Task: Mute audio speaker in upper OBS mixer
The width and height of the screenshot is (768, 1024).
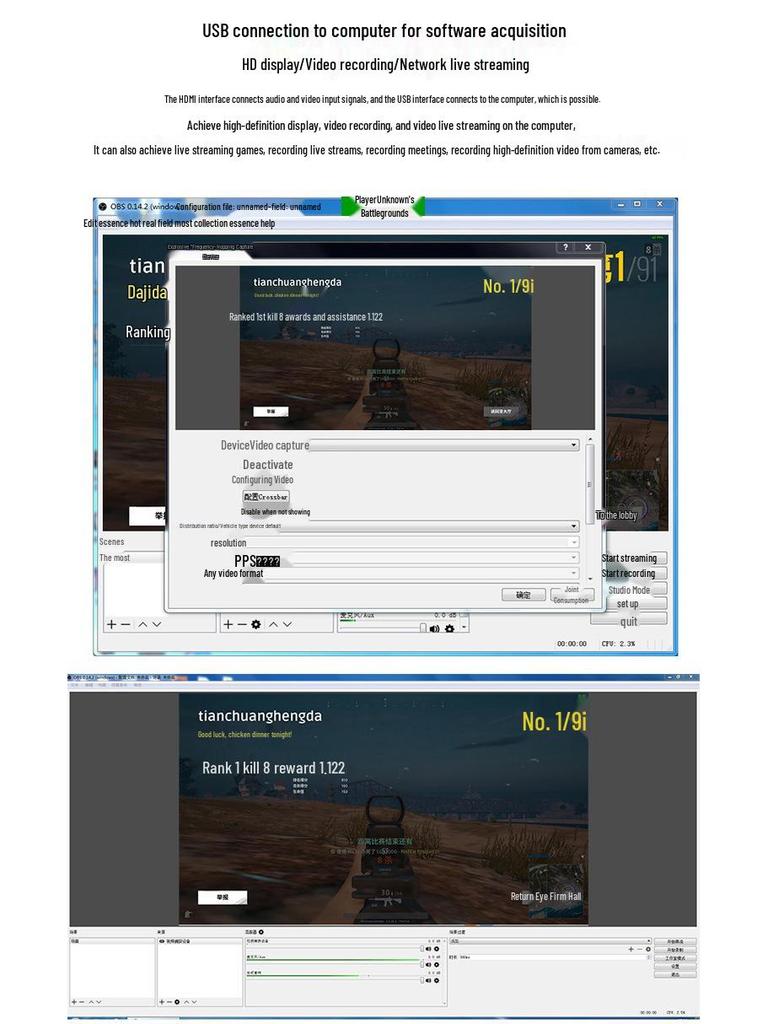Action: [434, 628]
